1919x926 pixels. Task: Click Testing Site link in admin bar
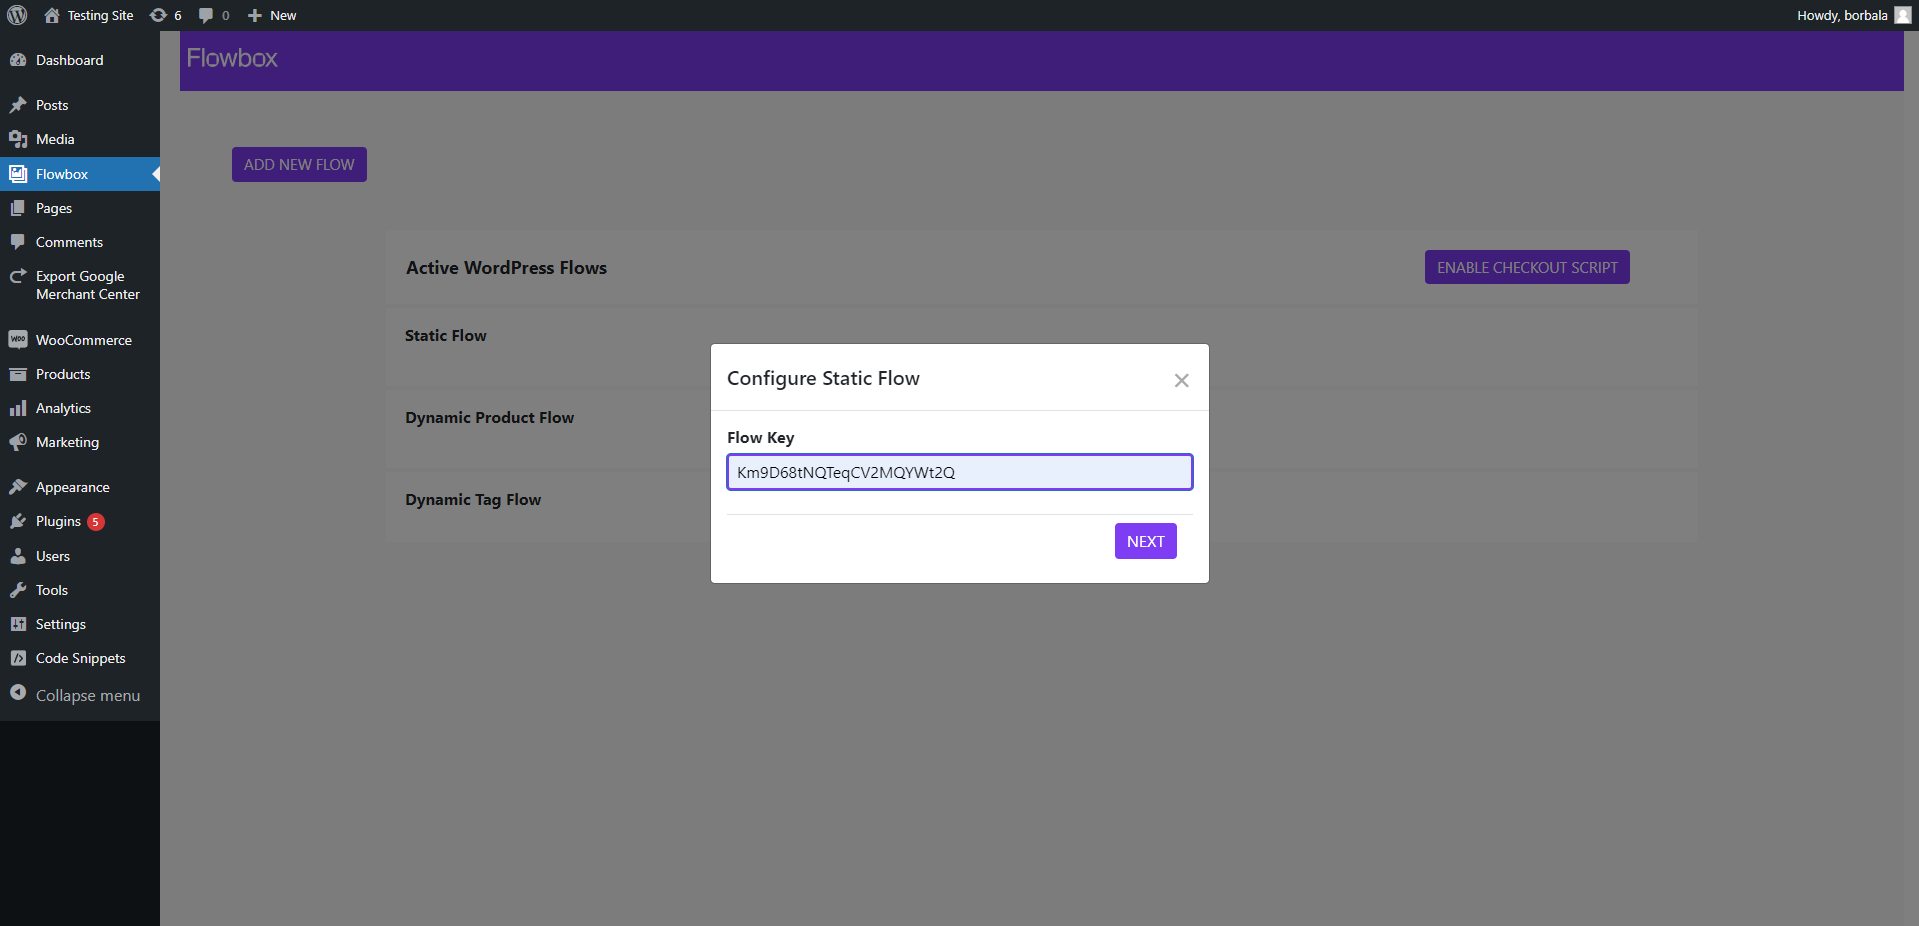pos(100,15)
